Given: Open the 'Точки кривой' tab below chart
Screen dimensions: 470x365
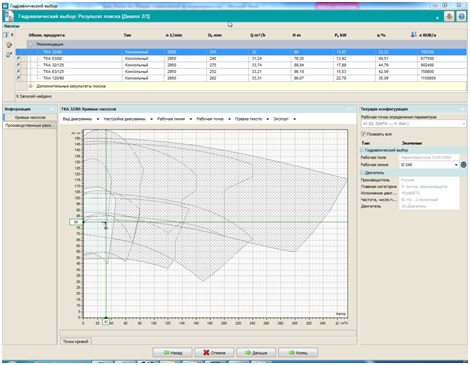Looking at the screenshot, I should [x=76, y=341].
